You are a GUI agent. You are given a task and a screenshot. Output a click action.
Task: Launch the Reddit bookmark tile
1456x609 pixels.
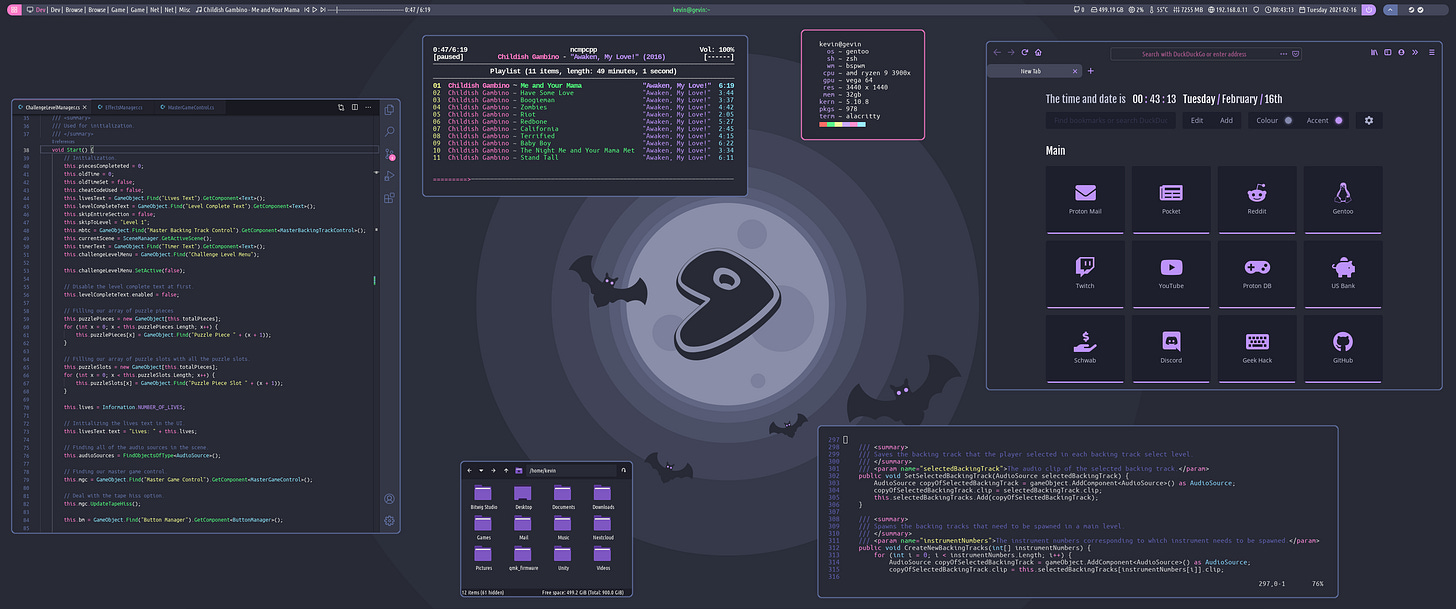click(1256, 198)
